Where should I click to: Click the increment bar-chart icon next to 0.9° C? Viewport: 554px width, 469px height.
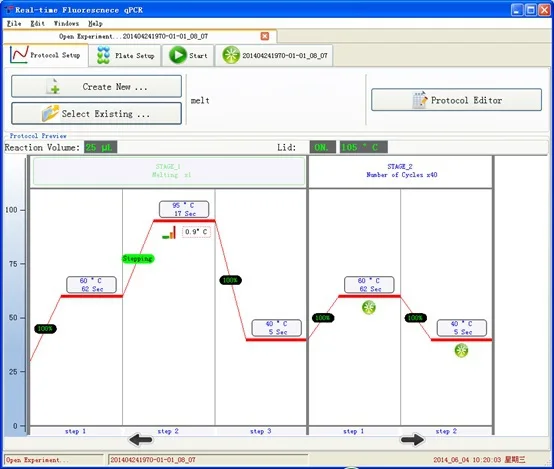coord(169,233)
